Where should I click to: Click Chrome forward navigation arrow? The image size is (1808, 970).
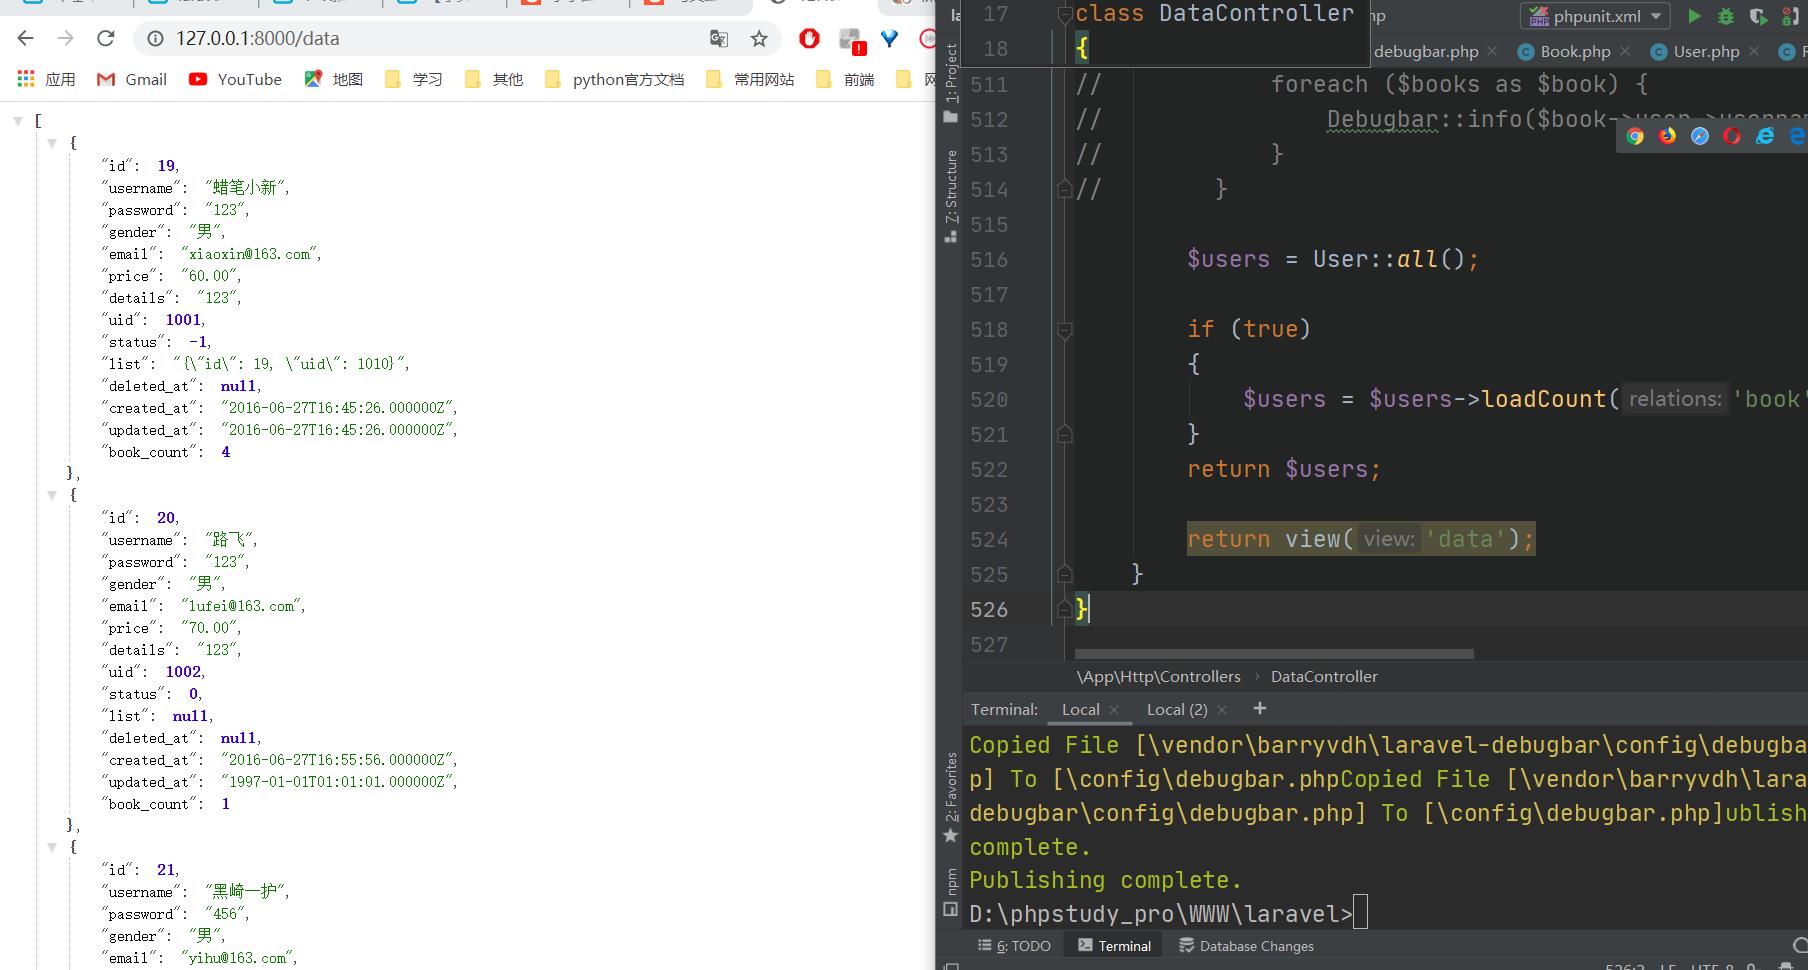tap(66, 38)
